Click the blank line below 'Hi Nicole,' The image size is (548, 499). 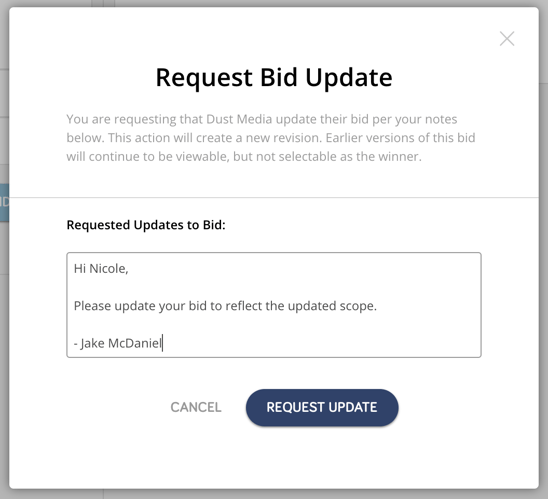pyautogui.click(x=274, y=287)
